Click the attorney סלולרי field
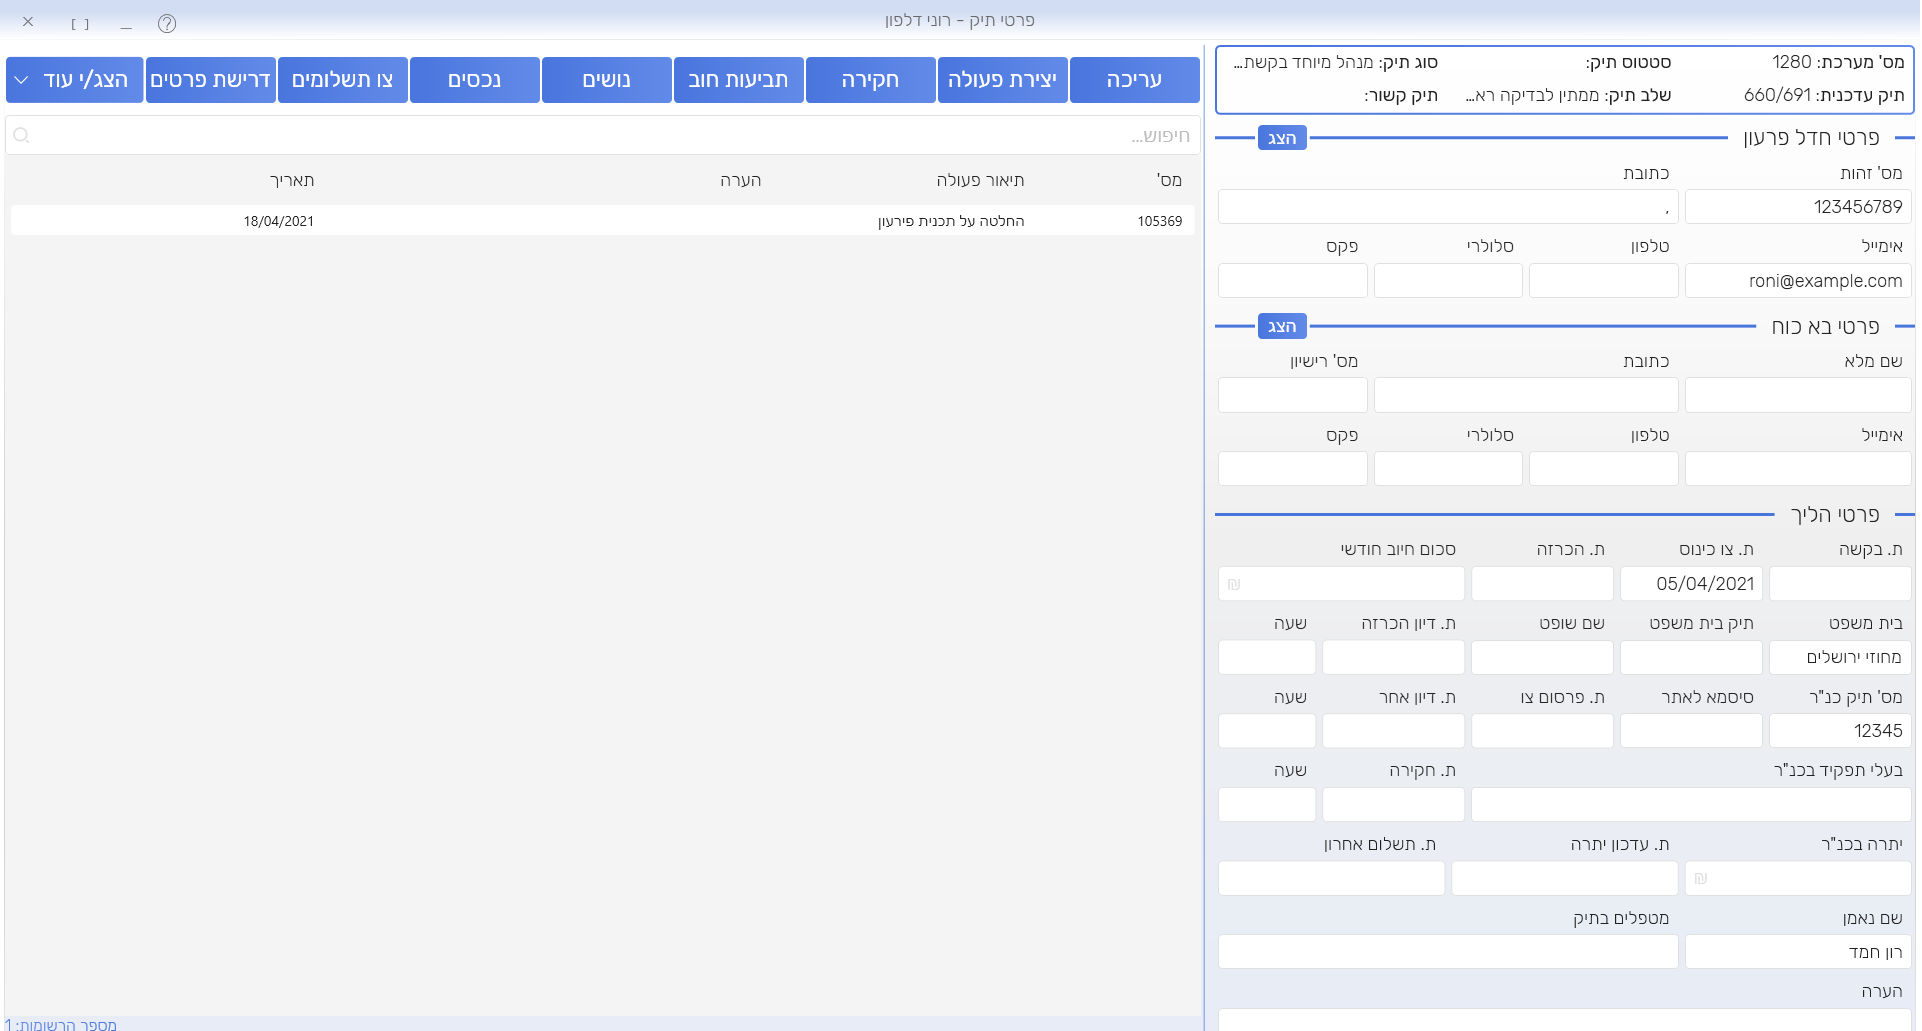1922x1031 pixels. tap(1448, 469)
